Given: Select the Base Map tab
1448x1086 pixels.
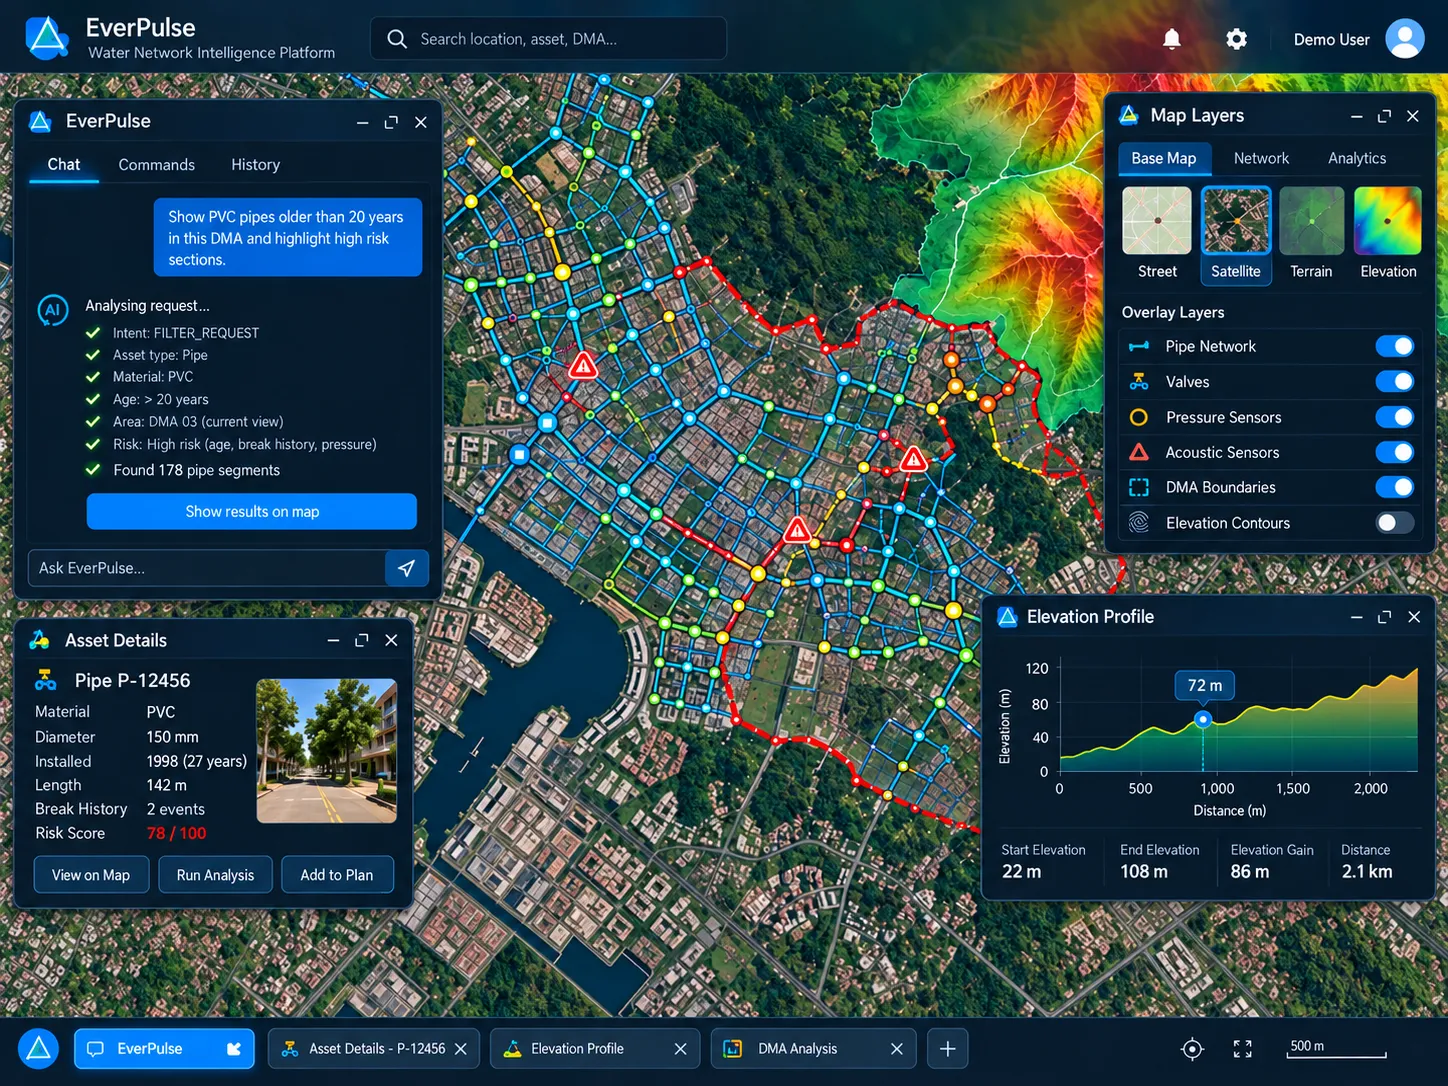Looking at the screenshot, I should tap(1164, 158).
